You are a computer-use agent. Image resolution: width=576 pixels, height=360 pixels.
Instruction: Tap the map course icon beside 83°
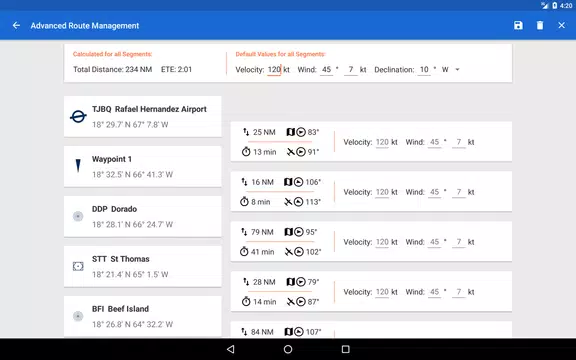(x=290, y=132)
